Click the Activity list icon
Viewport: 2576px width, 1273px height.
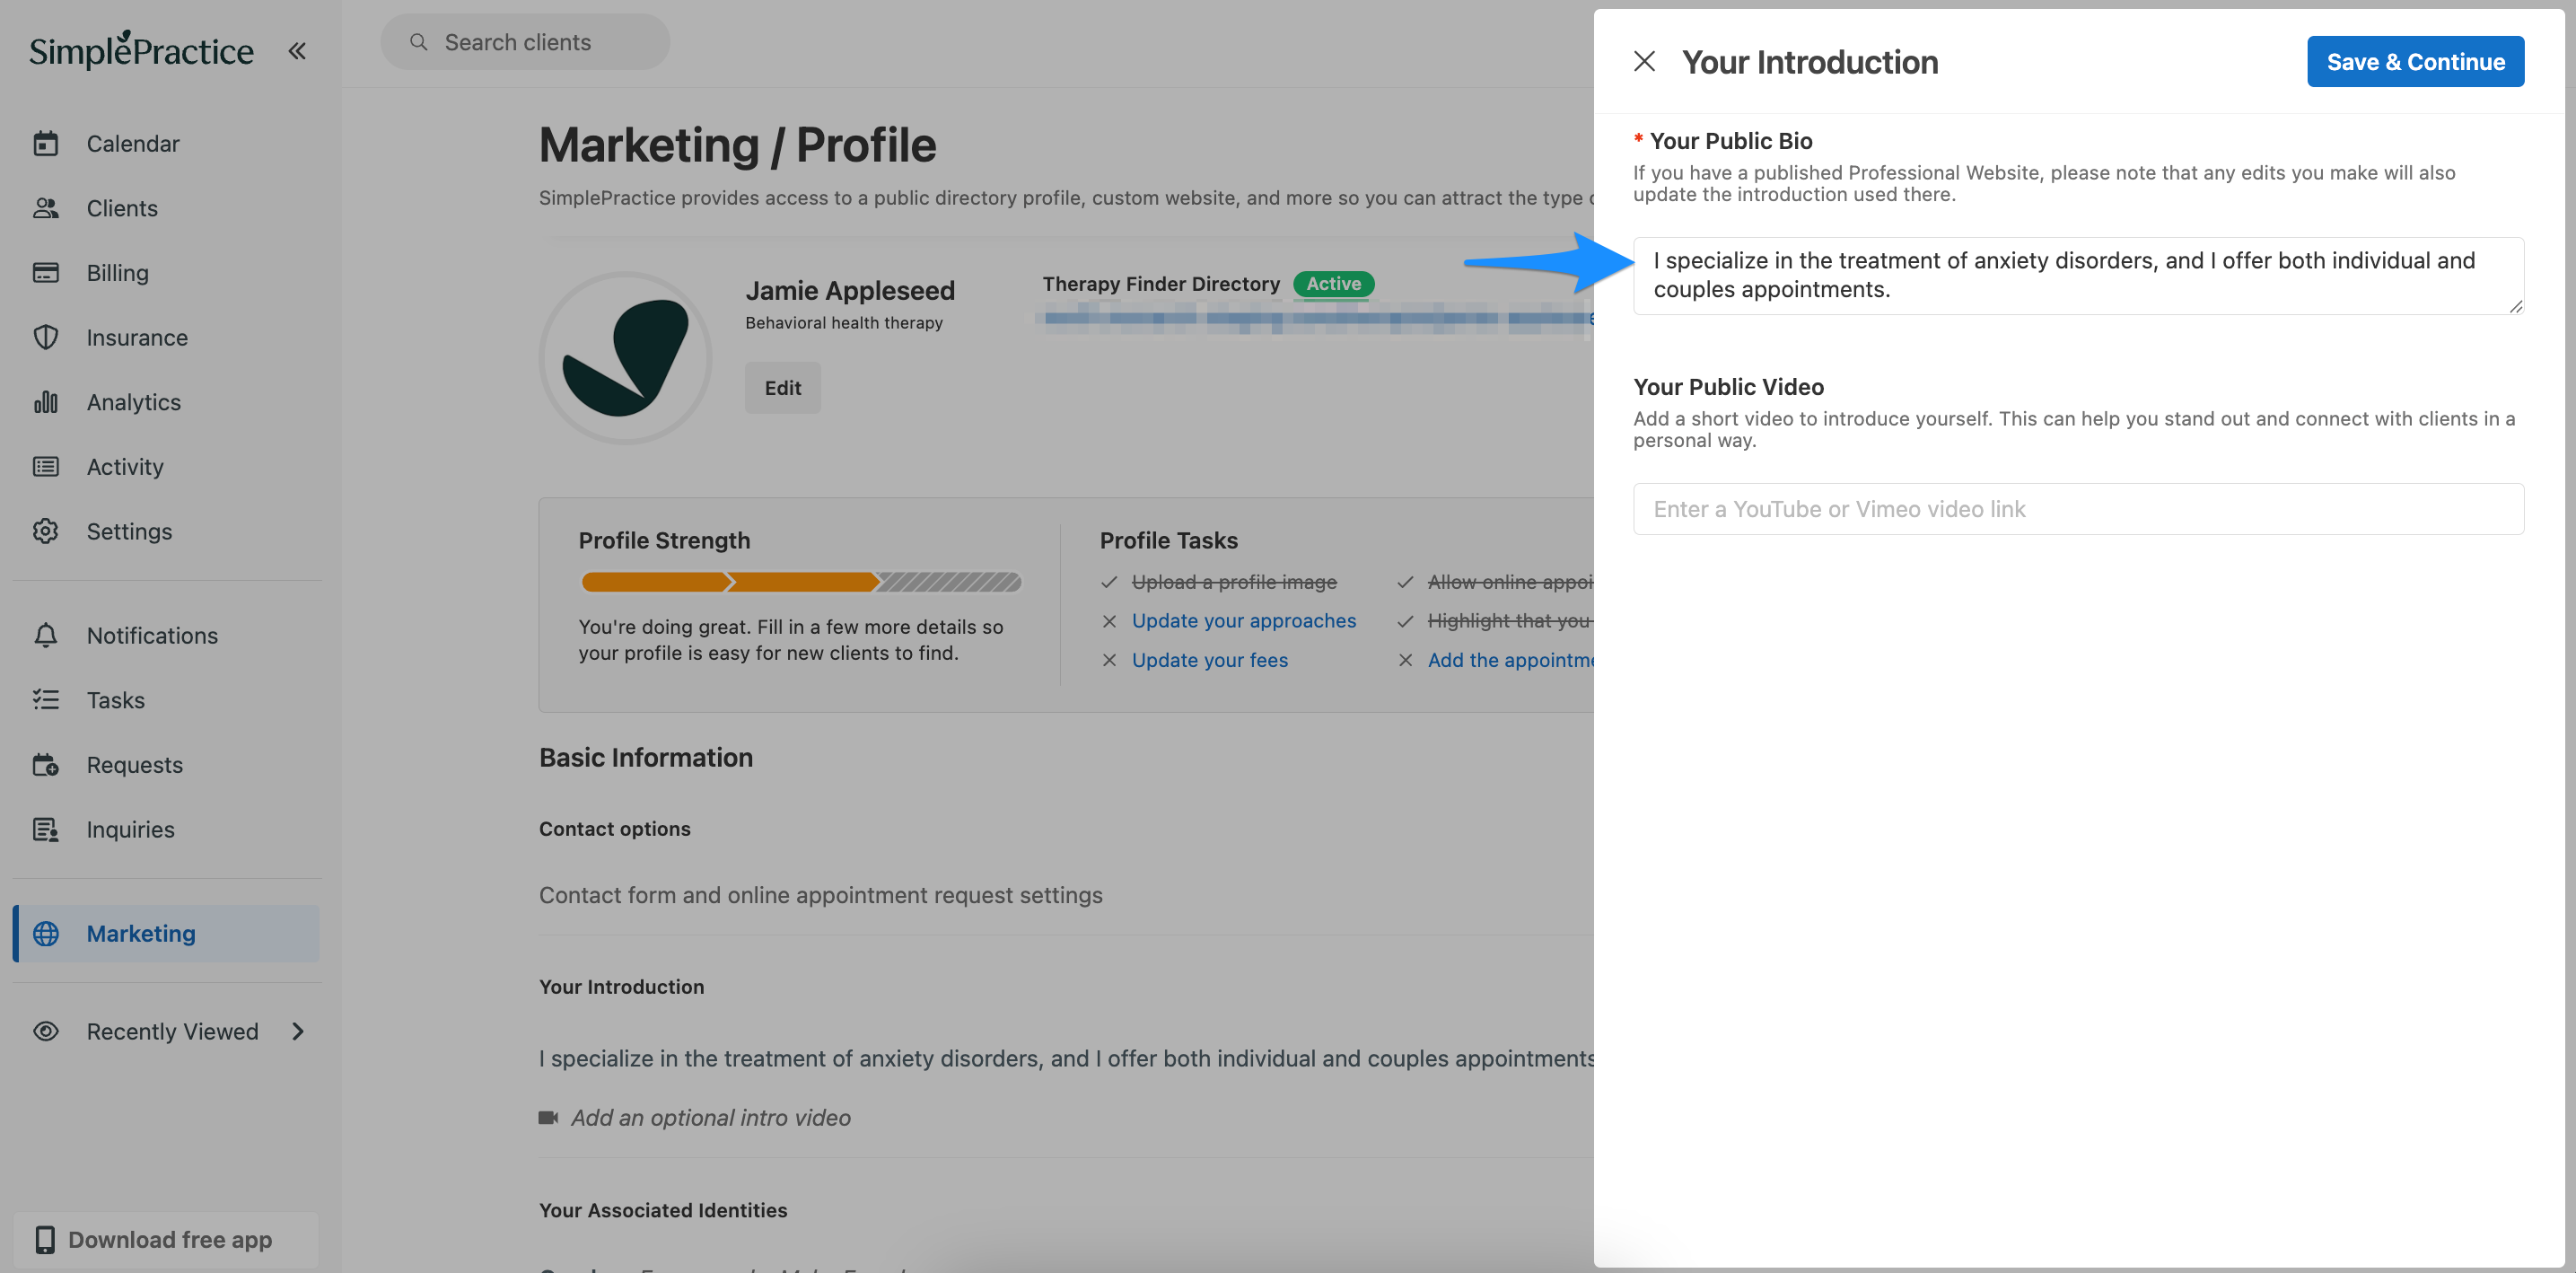(x=46, y=467)
